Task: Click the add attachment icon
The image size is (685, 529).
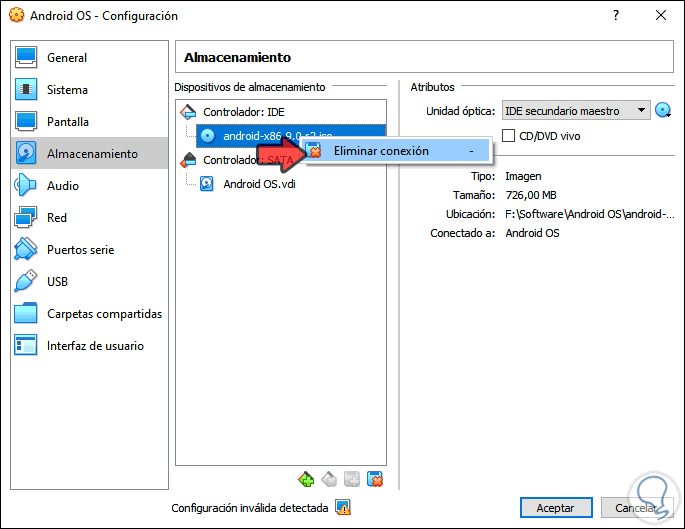Action: [352, 479]
